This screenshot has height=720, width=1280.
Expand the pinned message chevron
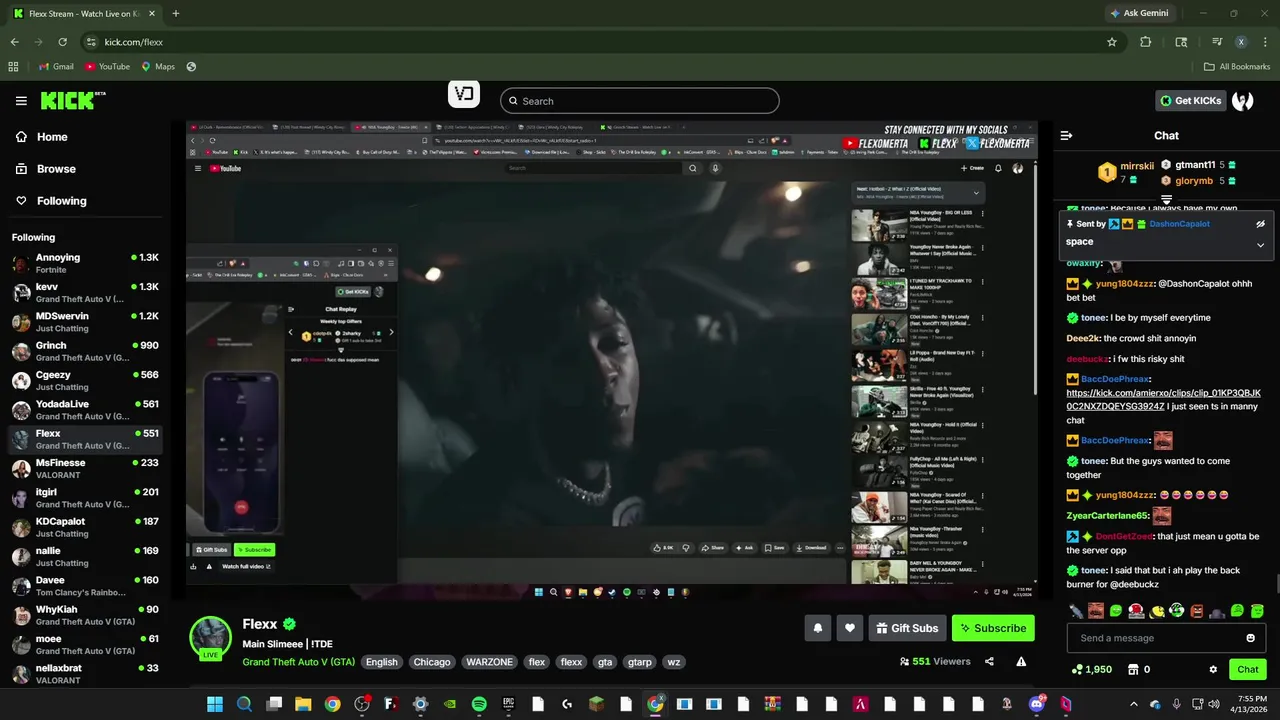coord(1260,245)
